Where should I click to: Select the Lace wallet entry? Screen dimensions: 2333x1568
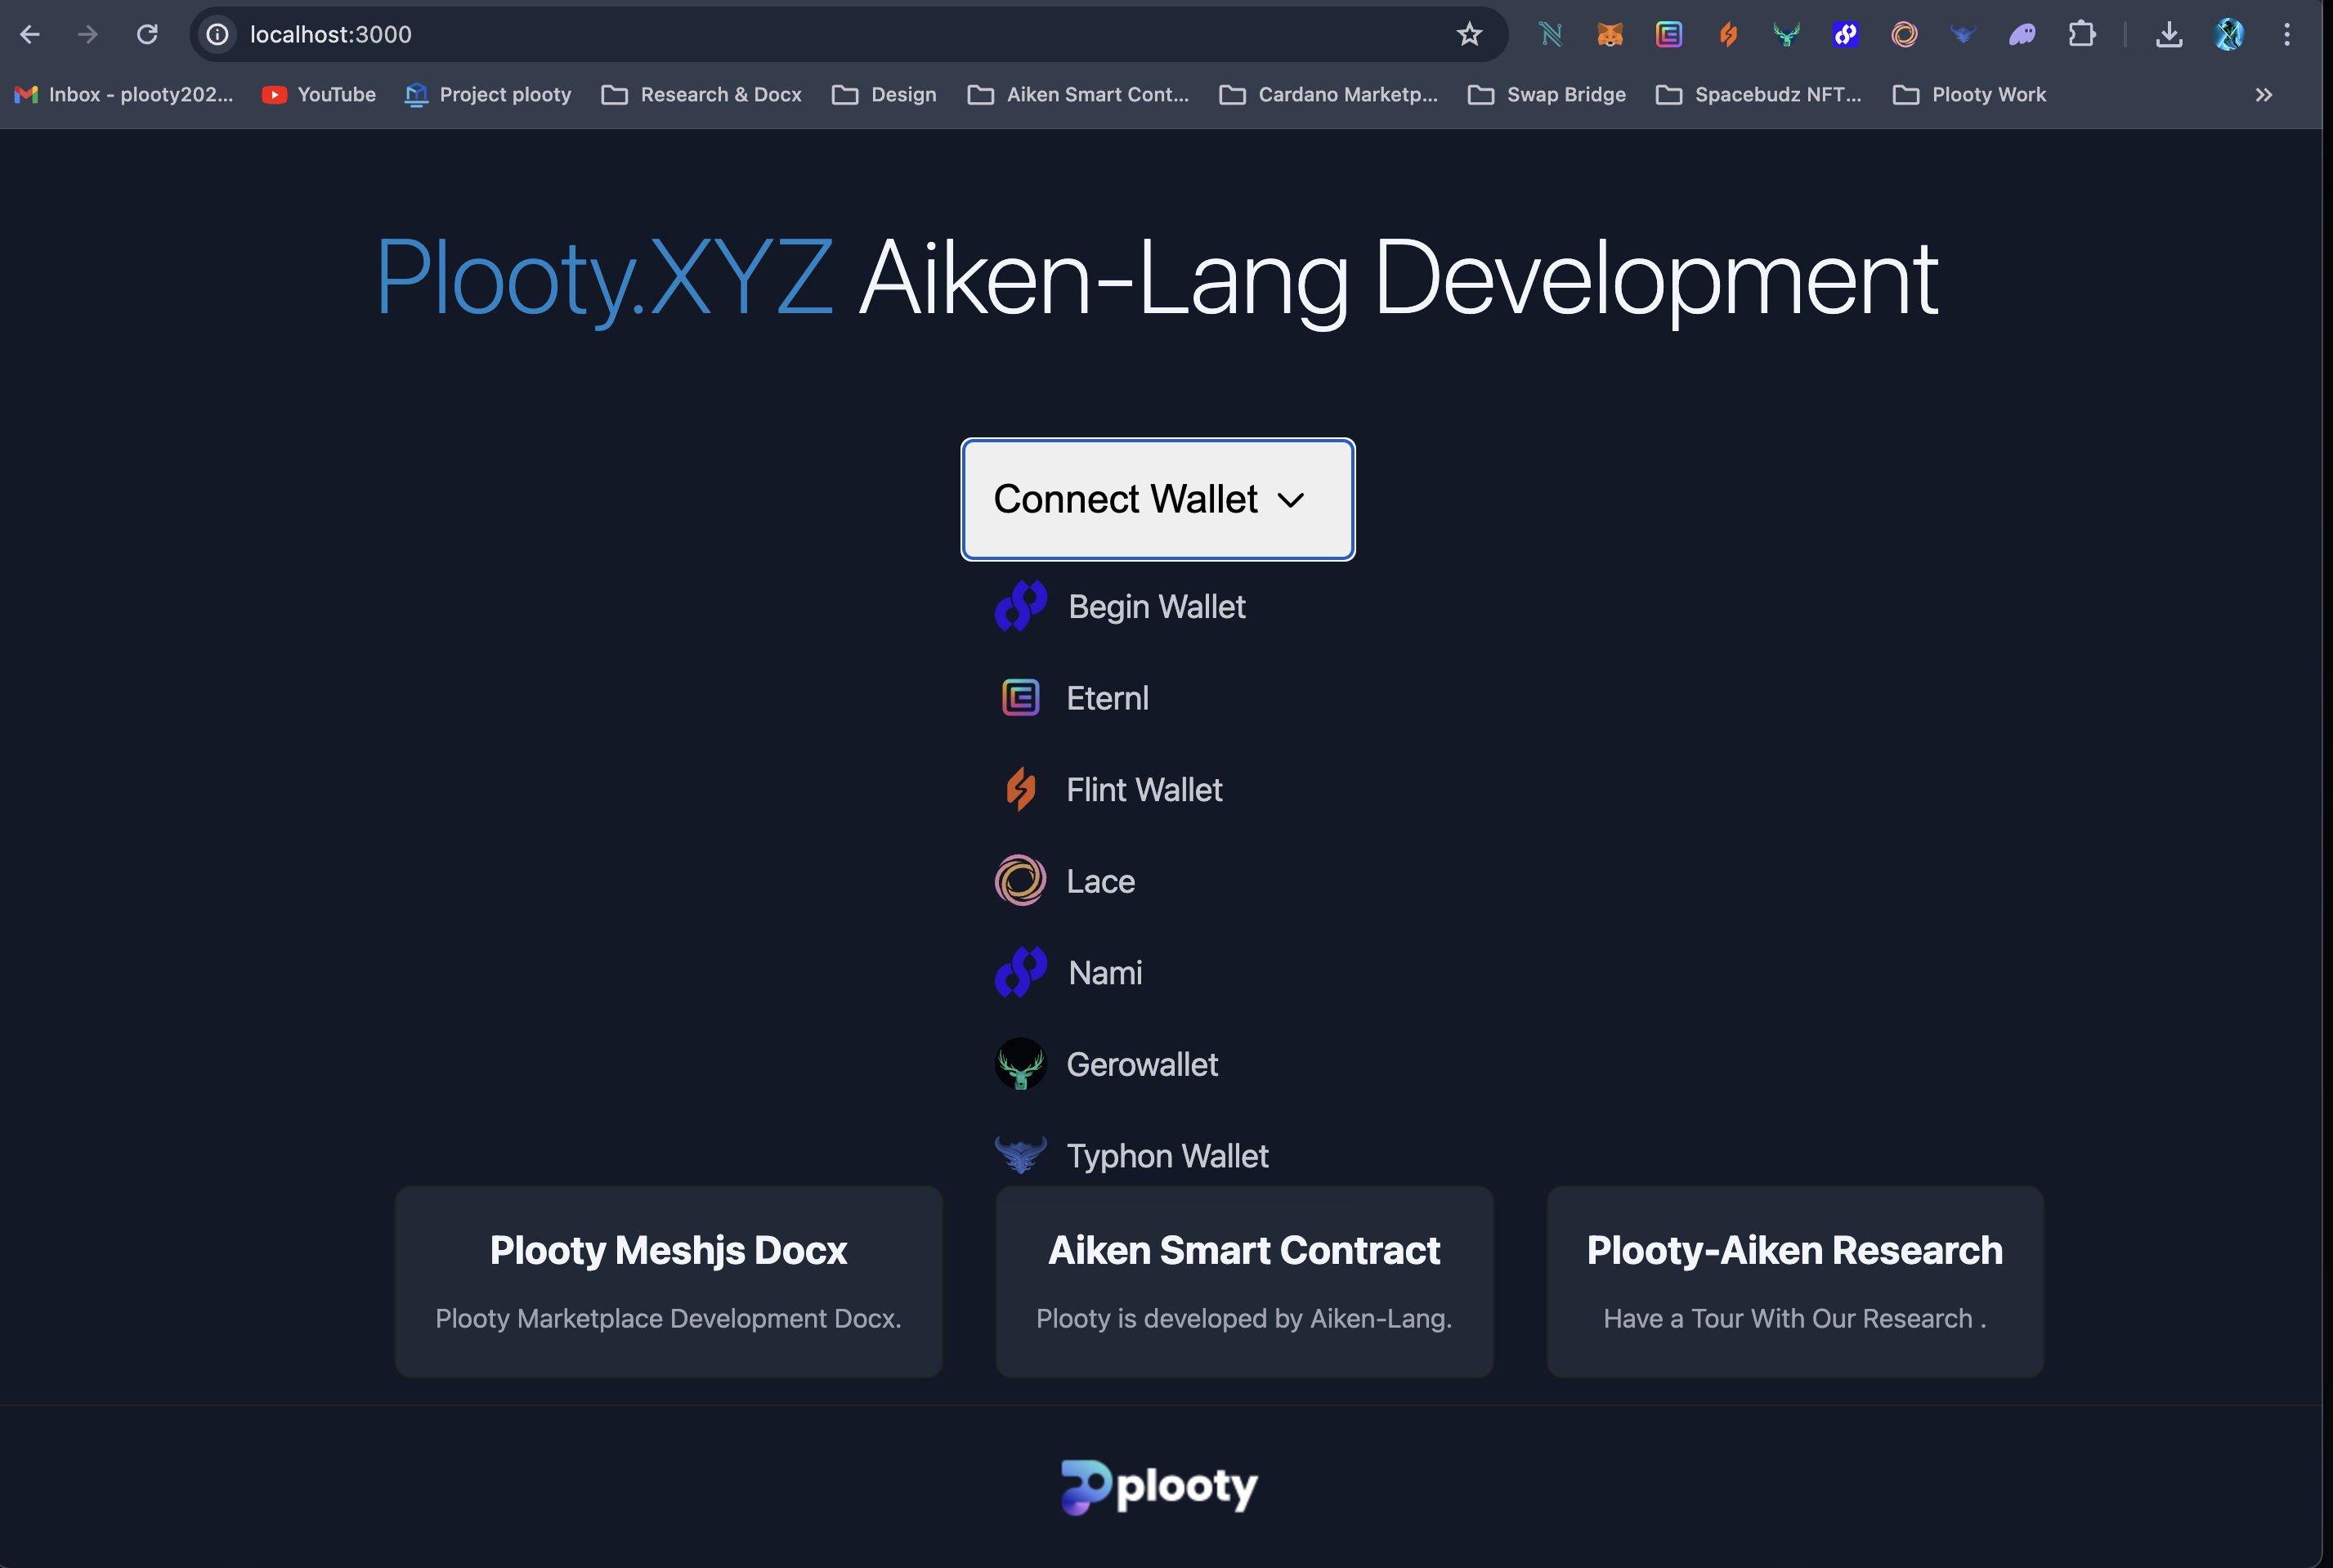(1066, 881)
